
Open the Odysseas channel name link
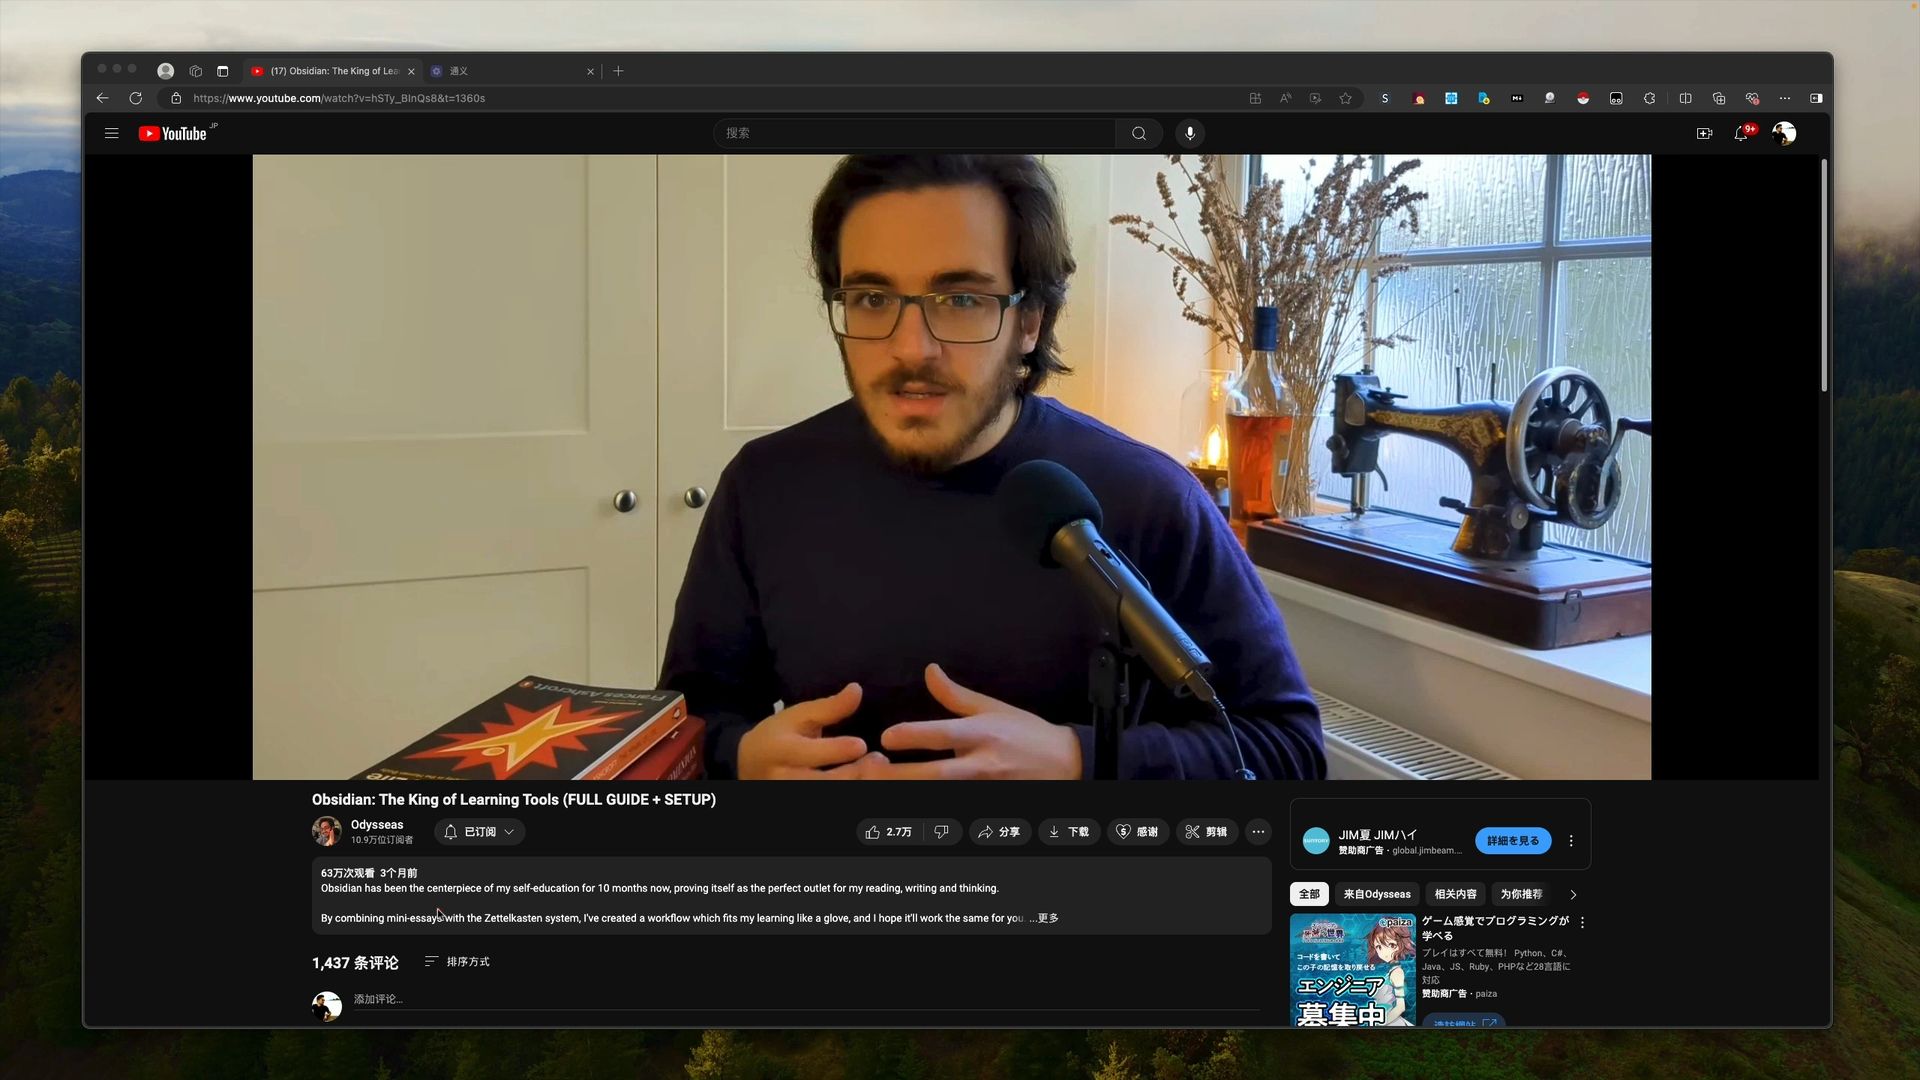pos(377,825)
